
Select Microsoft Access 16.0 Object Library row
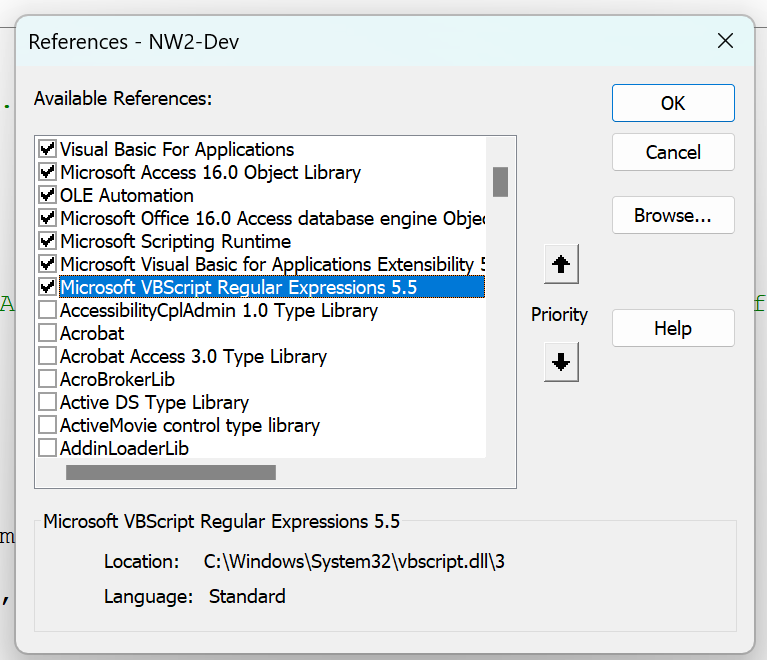[x=210, y=172]
